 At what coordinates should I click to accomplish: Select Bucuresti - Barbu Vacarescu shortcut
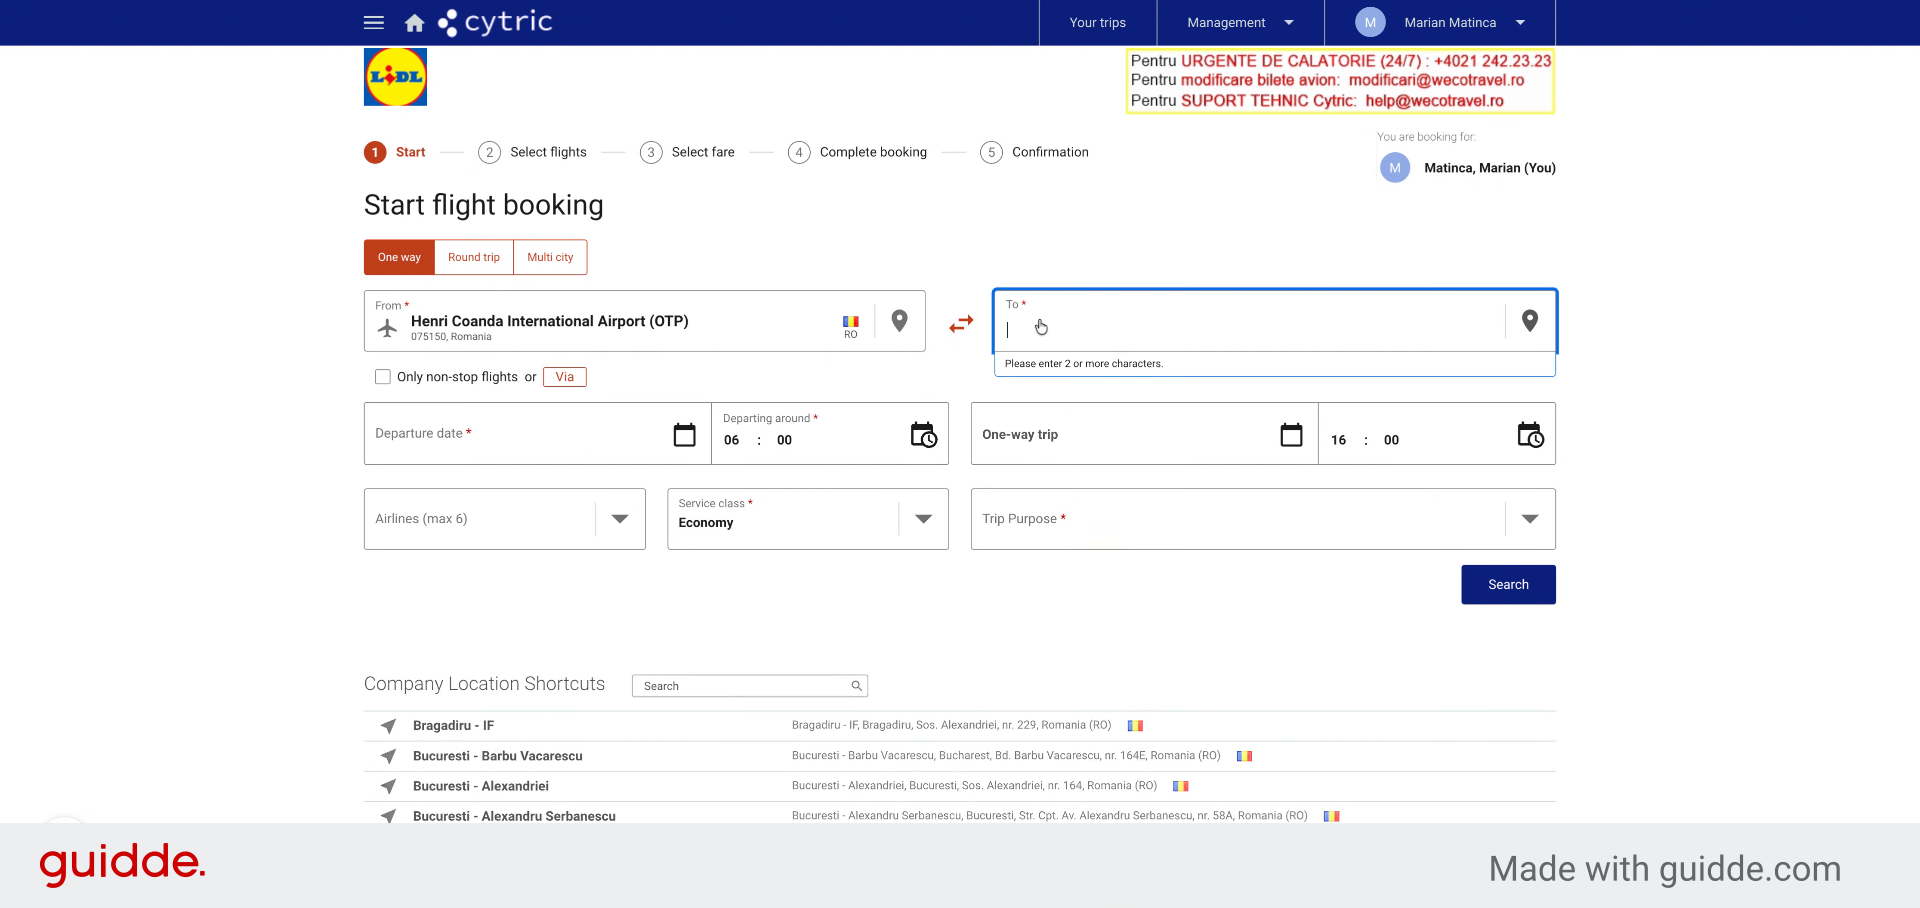(x=497, y=756)
